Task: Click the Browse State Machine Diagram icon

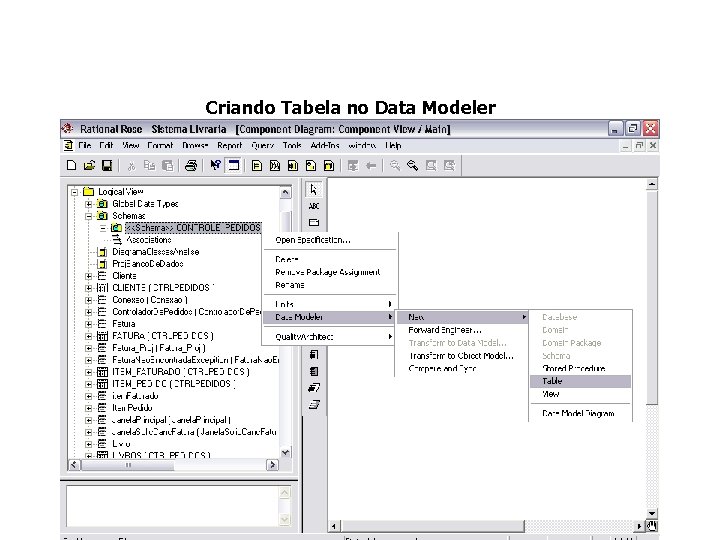Action: [311, 166]
